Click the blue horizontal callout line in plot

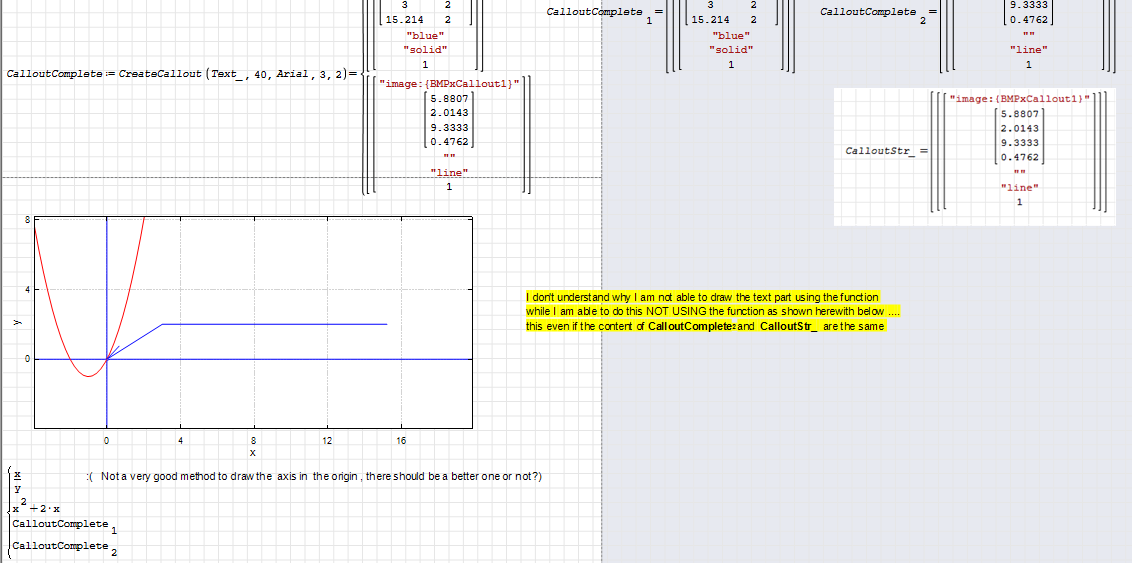pyautogui.click(x=275, y=324)
